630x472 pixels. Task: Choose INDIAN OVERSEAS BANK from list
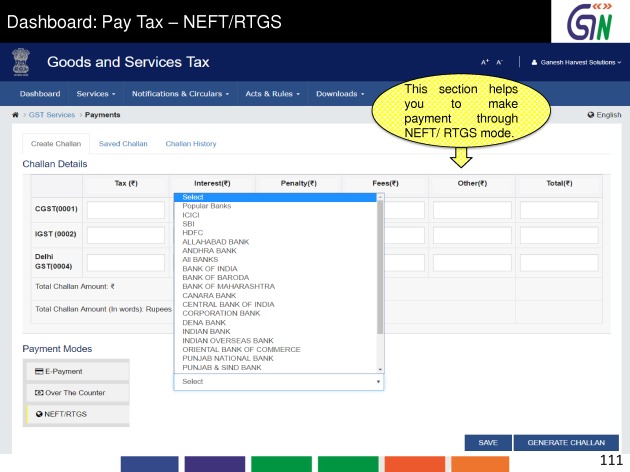click(276, 341)
